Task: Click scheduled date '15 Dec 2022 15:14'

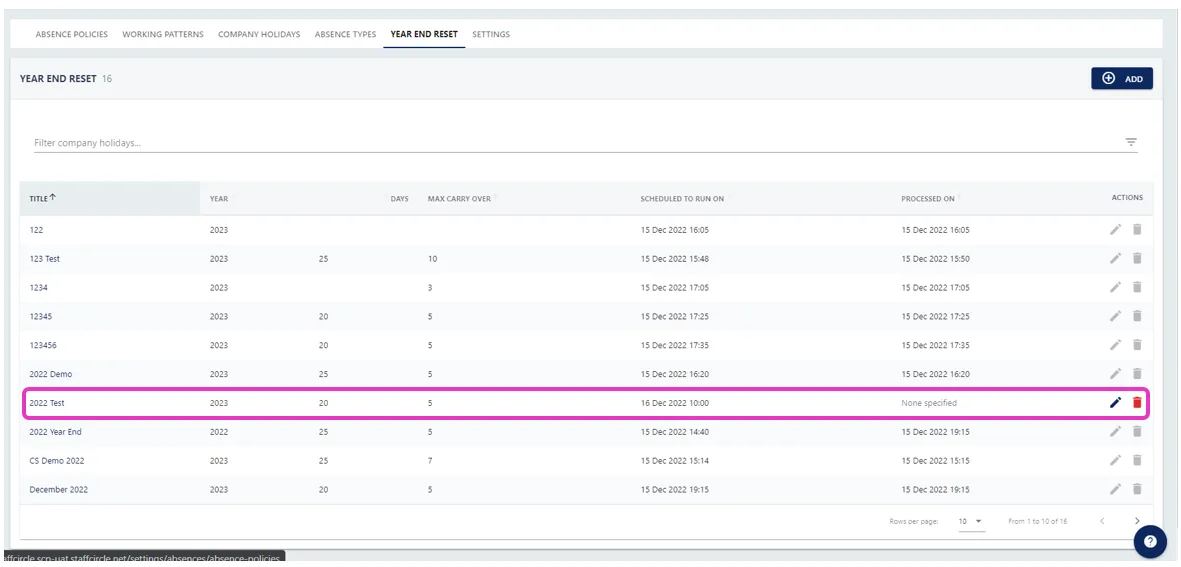Action: coord(674,461)
